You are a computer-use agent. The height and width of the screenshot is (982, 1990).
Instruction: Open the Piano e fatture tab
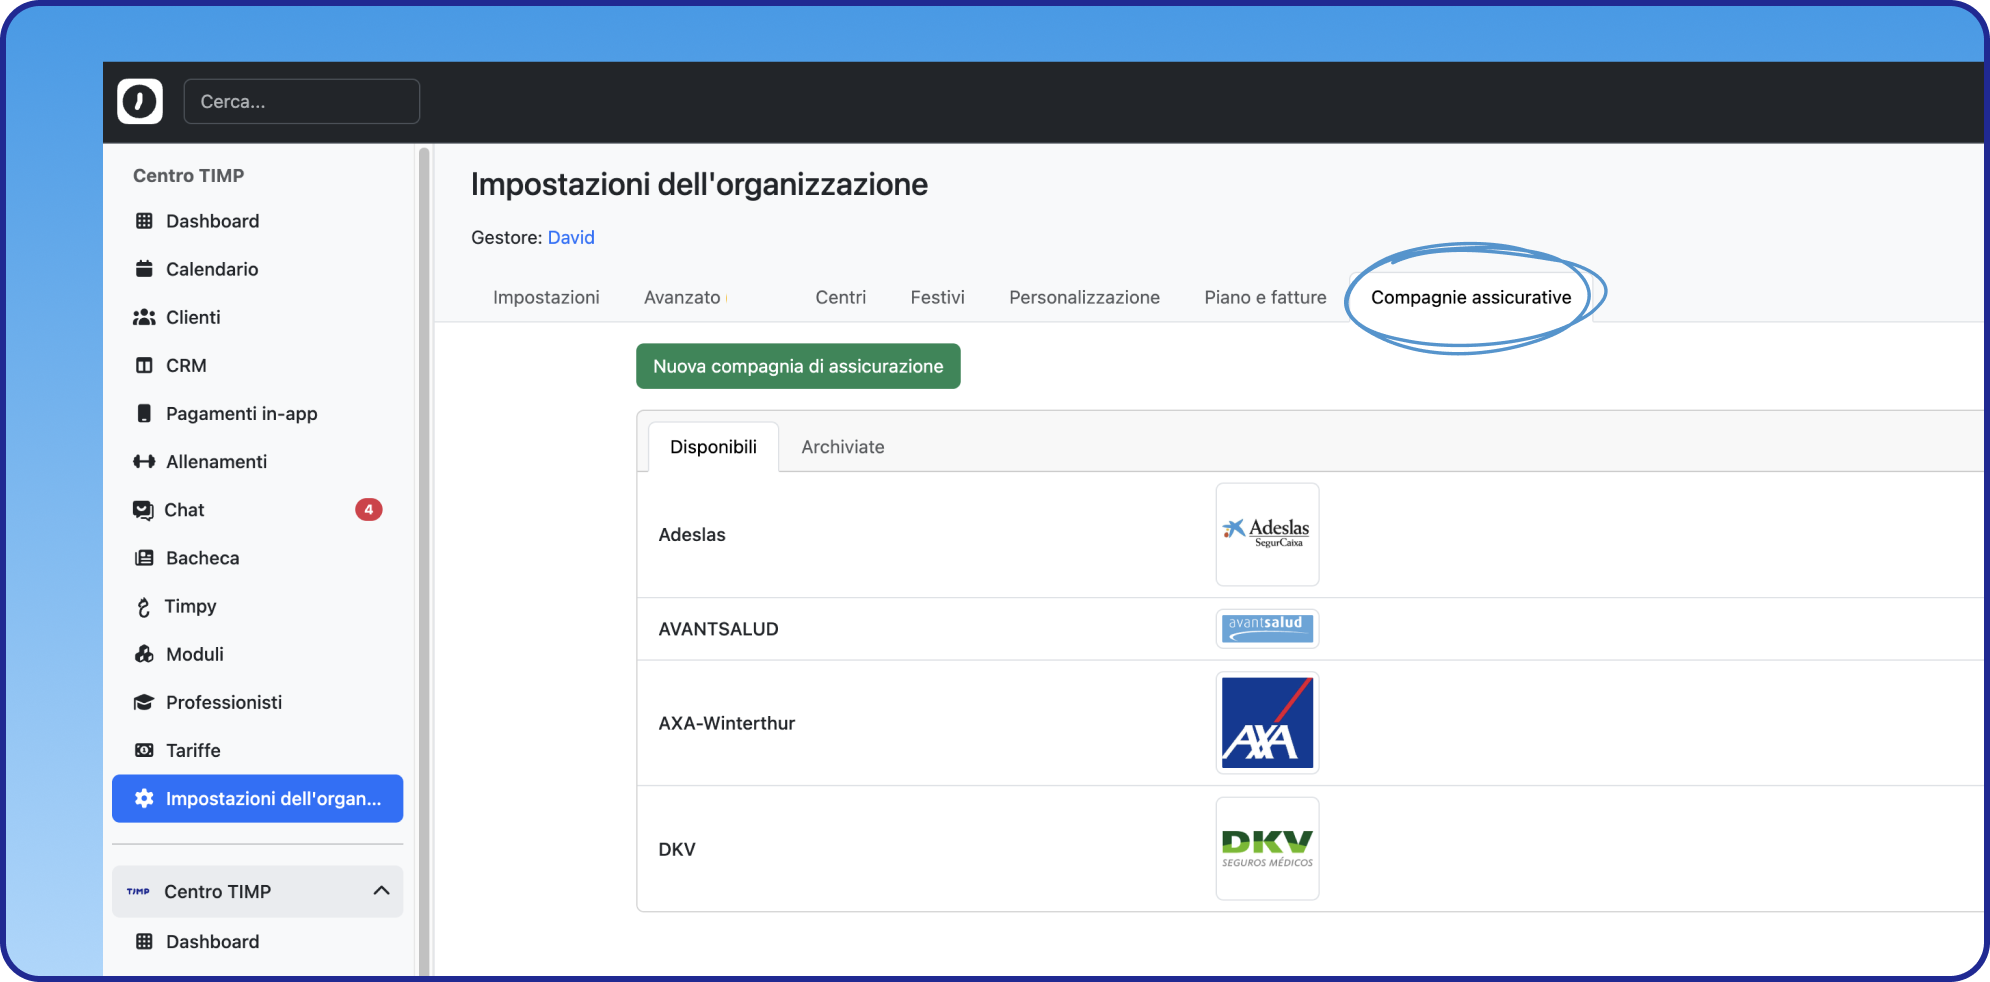1265,297
